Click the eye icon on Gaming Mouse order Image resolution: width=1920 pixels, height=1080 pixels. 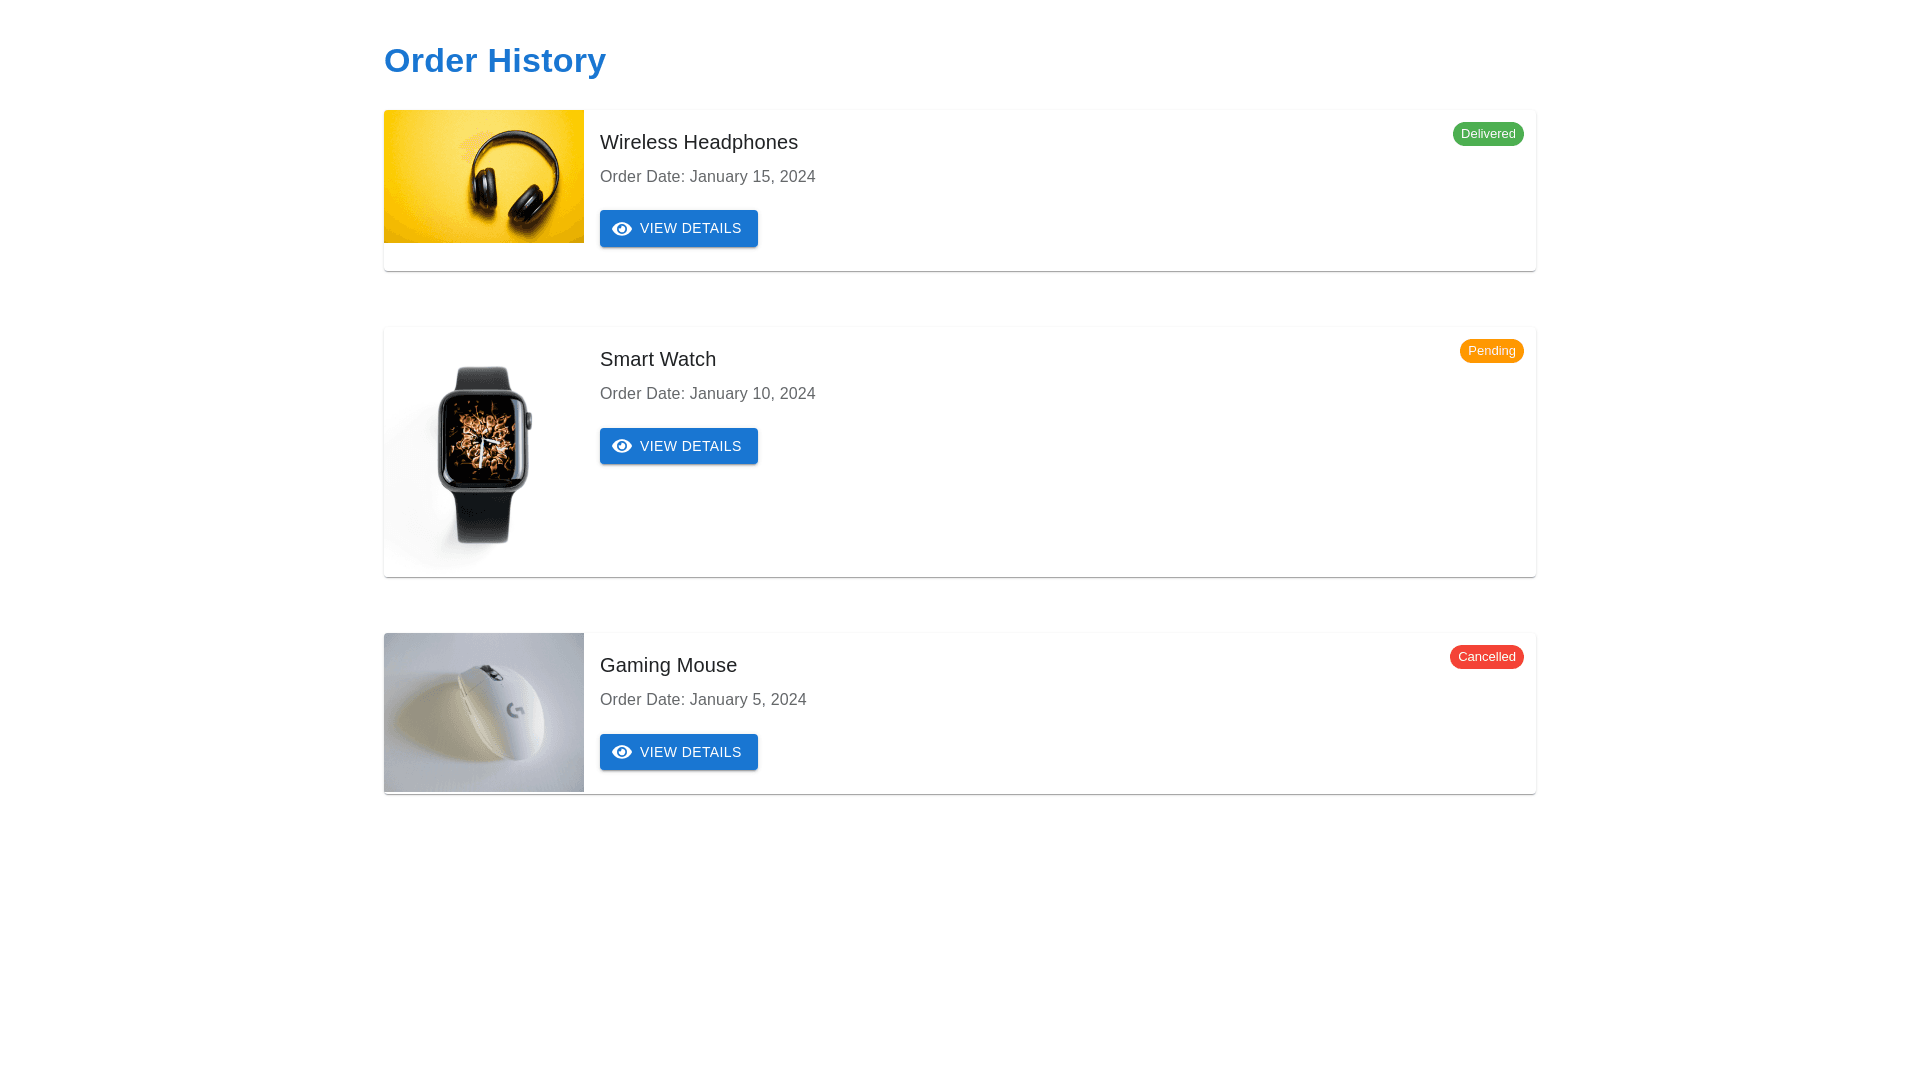pyautogui.click(x=622, y=752)
